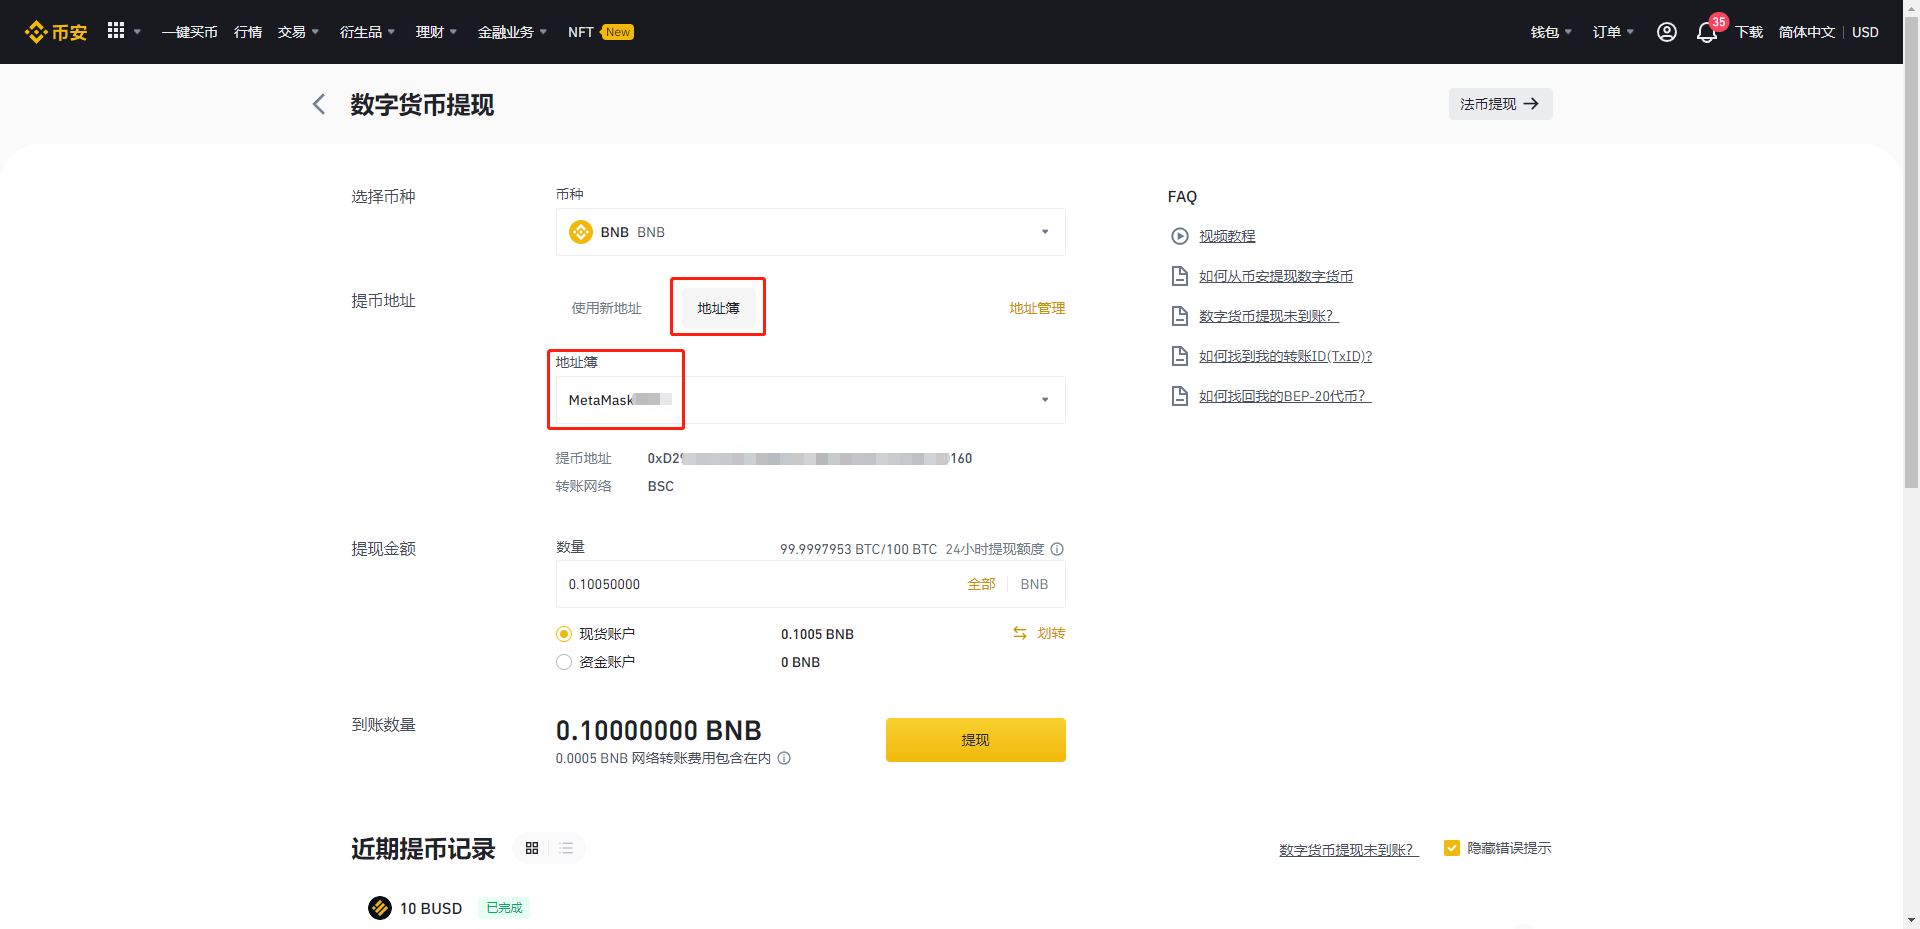Open the 订单 dropdown menu
Image resolution: width=1920 pixels, height=929 pixels.
coord(1613,32)
